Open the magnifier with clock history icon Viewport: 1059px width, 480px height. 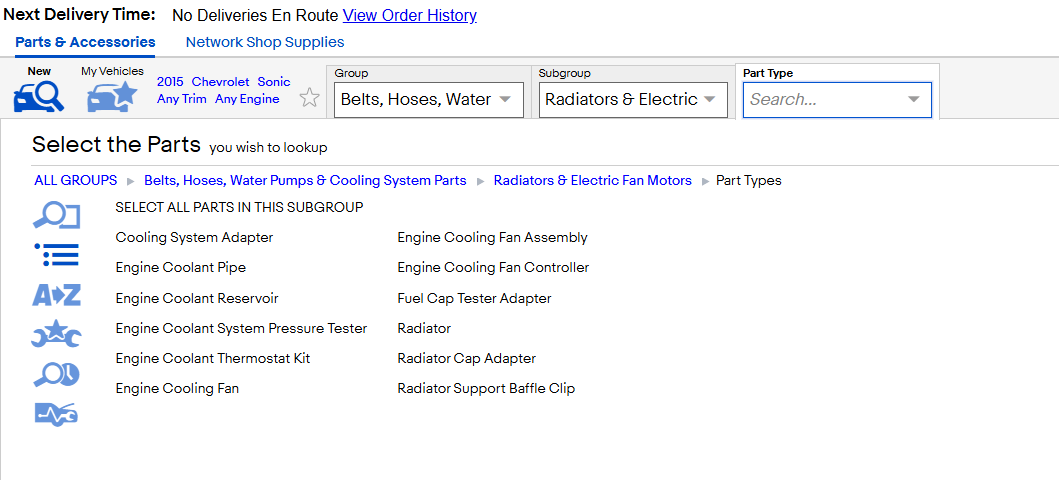pyautogui.click(x=57, y=375)
